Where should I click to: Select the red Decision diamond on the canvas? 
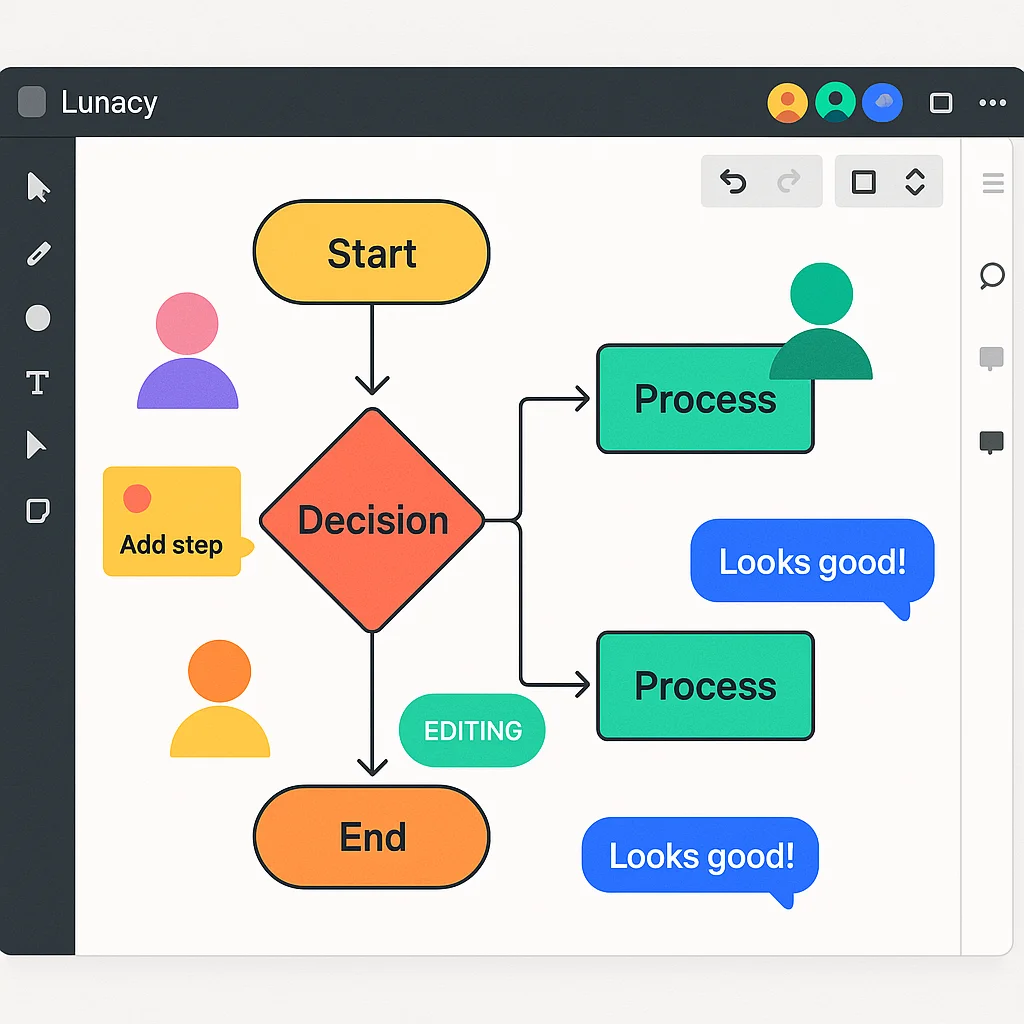[372, 519]
